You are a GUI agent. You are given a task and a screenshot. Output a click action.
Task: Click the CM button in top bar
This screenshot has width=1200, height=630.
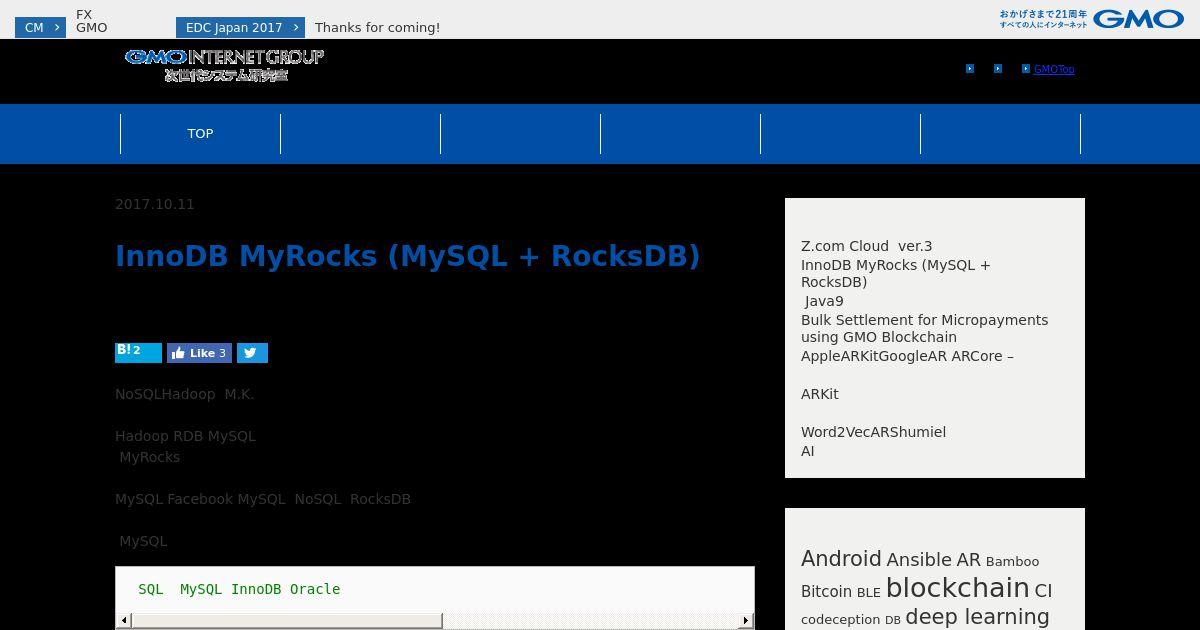tap(40, 28)
